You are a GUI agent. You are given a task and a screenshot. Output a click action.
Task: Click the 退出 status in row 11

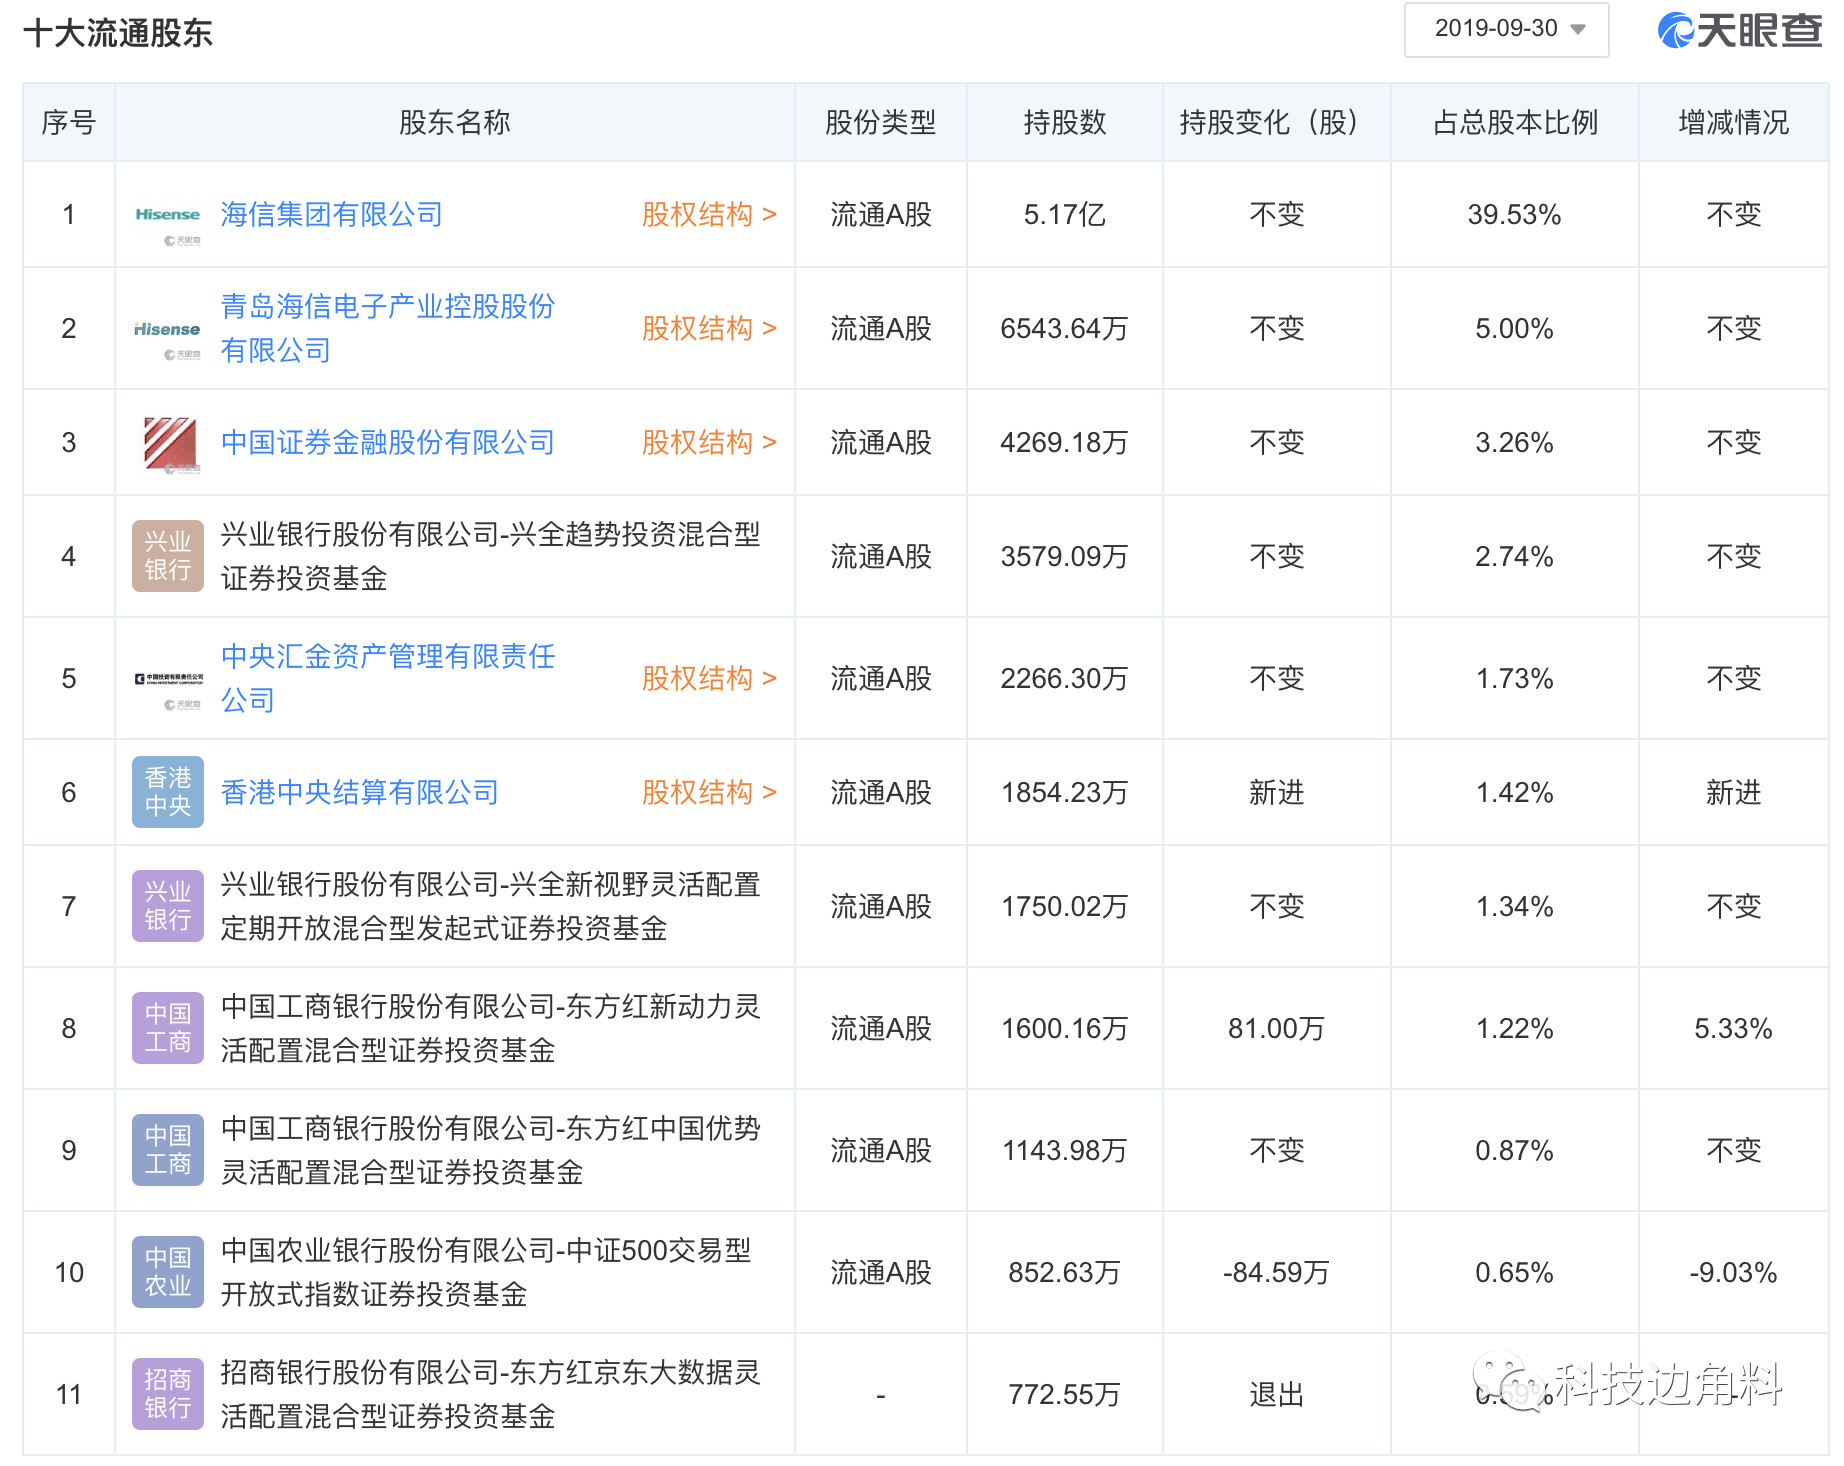point(1277,1395)
